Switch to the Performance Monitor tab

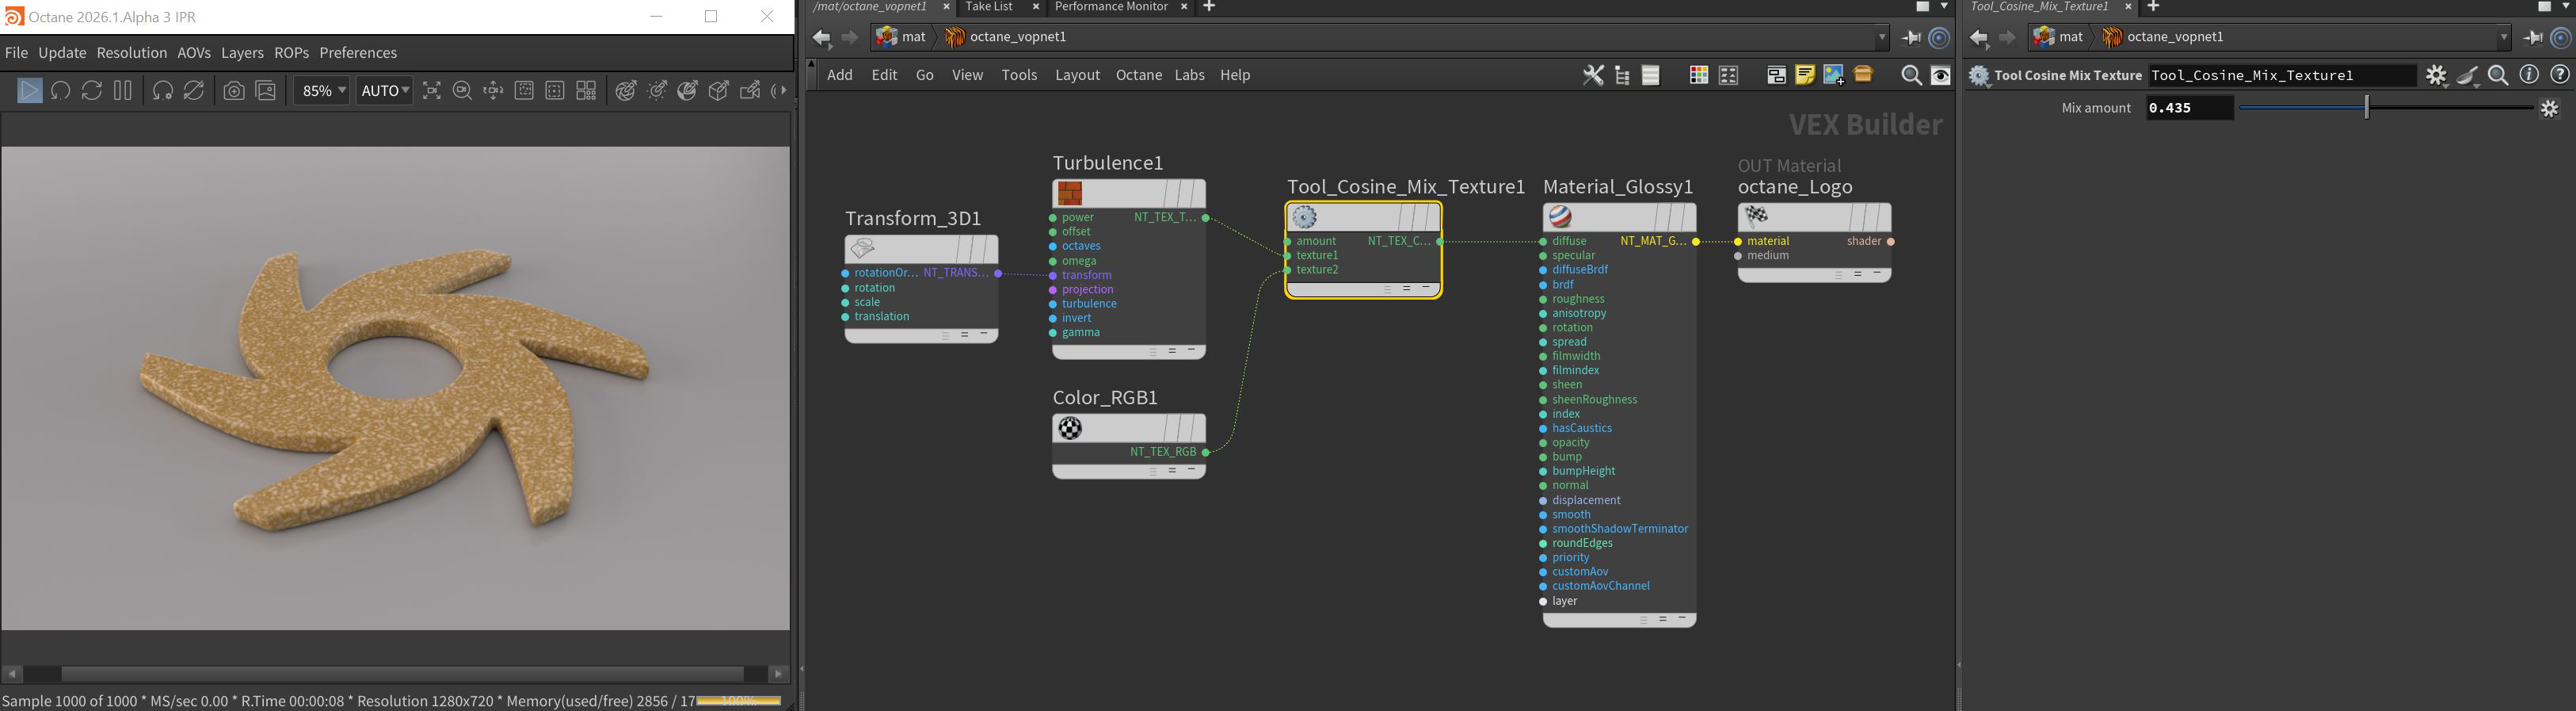1111,7
